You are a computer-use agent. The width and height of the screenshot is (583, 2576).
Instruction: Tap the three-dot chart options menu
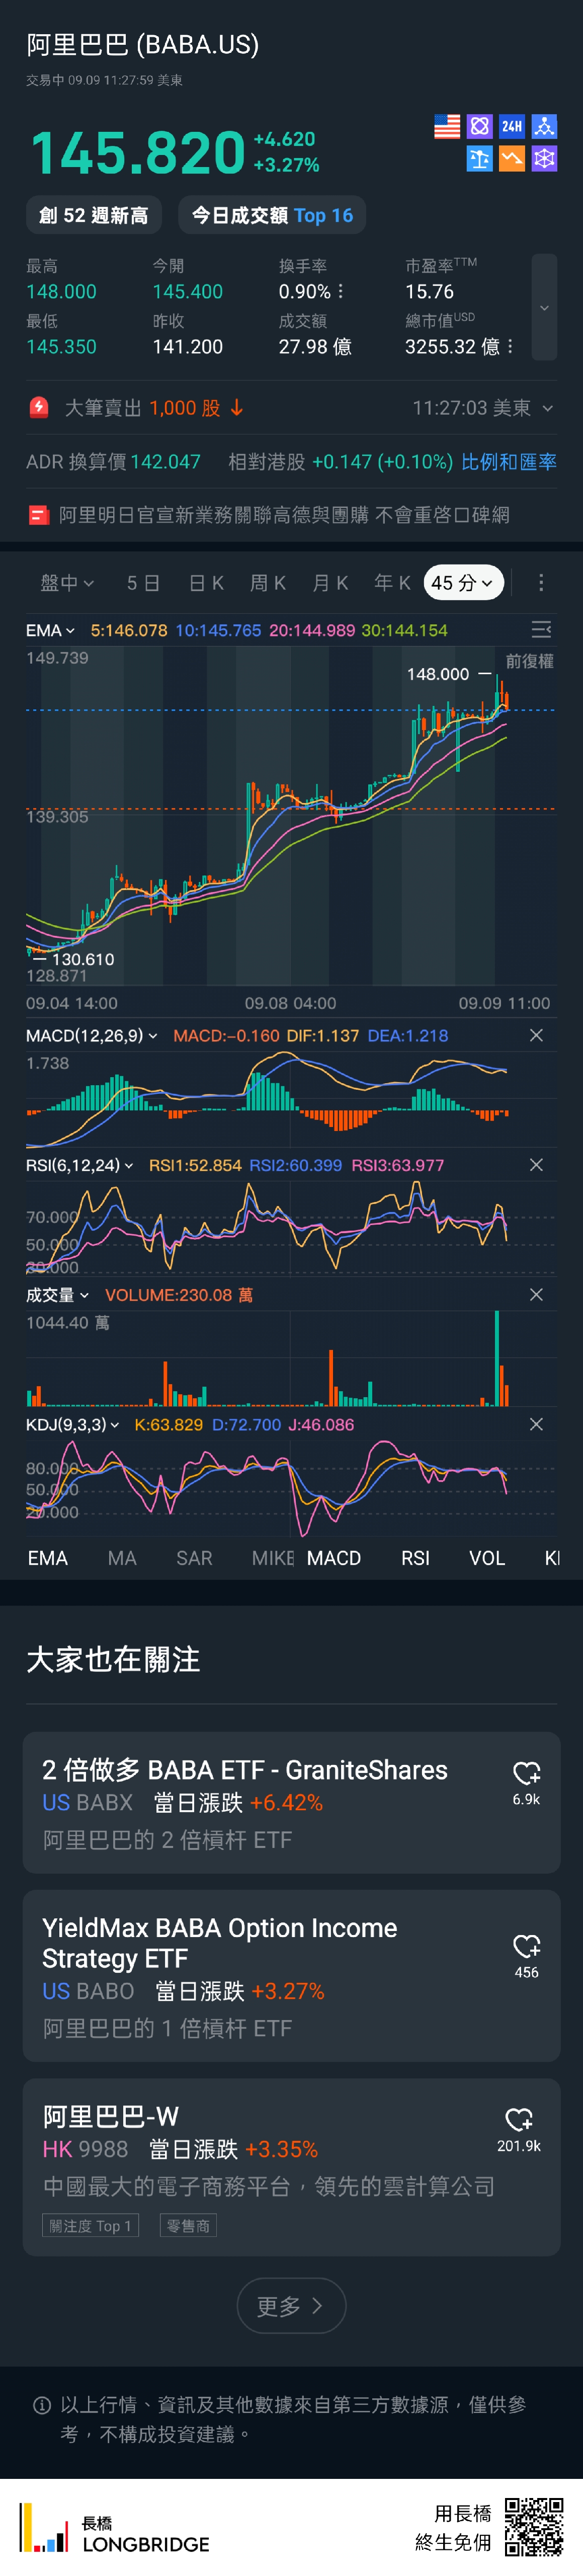[541, 583]
